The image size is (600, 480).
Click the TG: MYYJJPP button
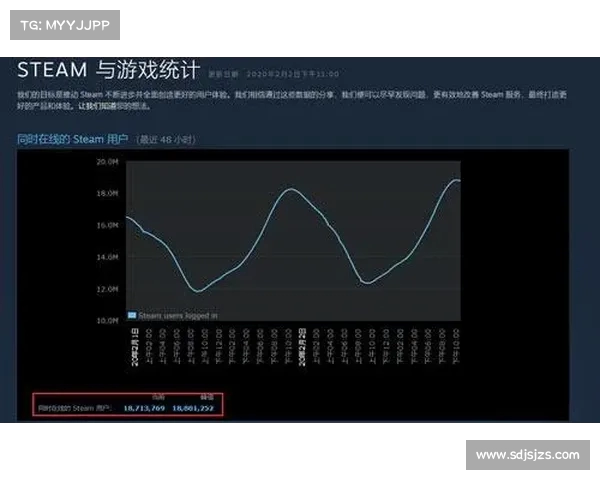coord(65,25)
